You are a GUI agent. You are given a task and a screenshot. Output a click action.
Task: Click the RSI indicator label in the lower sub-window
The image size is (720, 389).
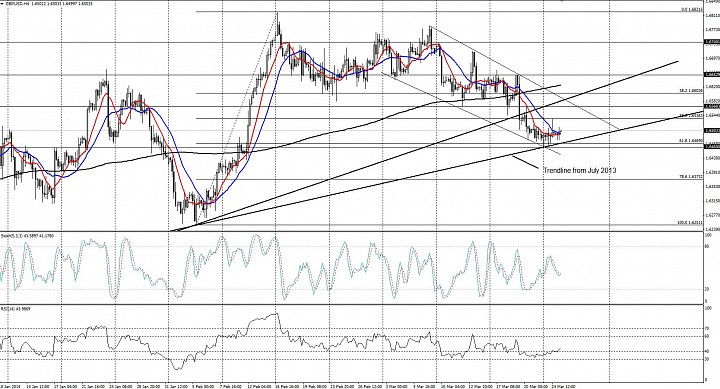click(16, 309)
